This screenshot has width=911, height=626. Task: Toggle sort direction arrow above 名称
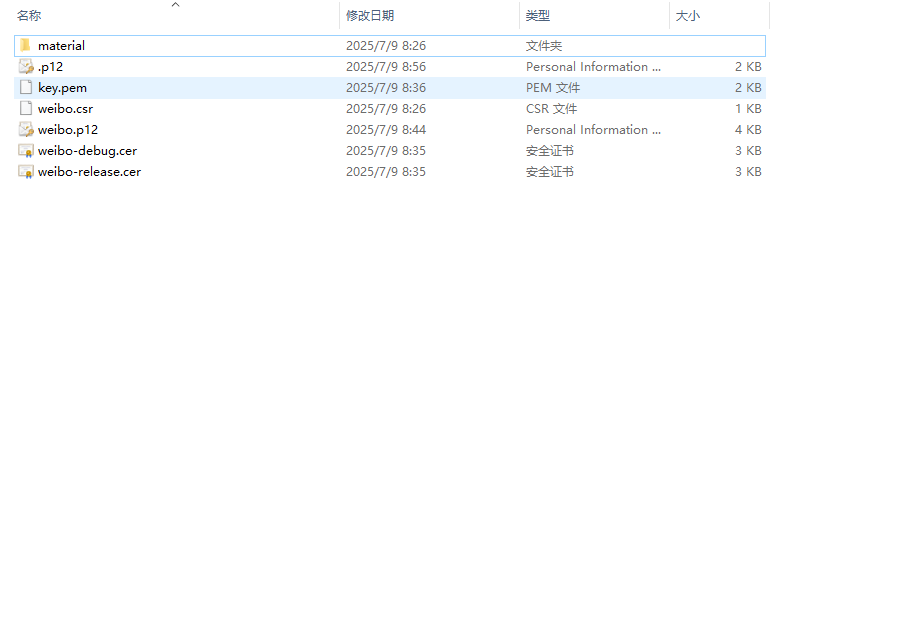coord(175,5)
